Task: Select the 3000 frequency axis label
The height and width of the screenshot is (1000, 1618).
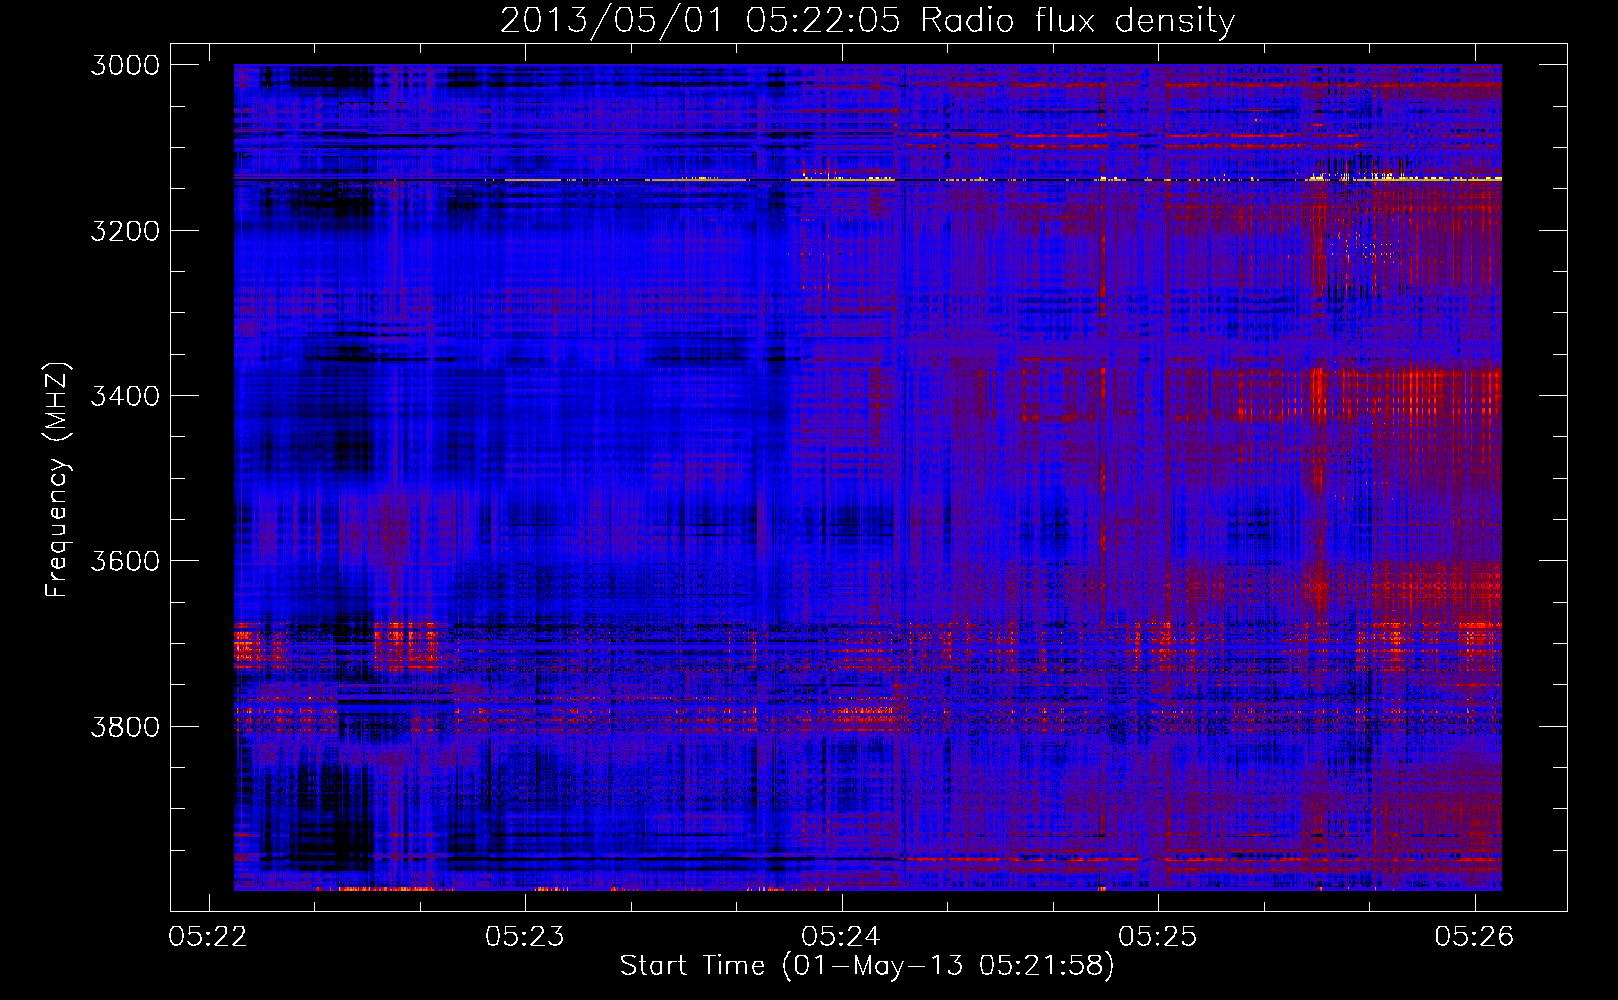Action: [125, 65]
